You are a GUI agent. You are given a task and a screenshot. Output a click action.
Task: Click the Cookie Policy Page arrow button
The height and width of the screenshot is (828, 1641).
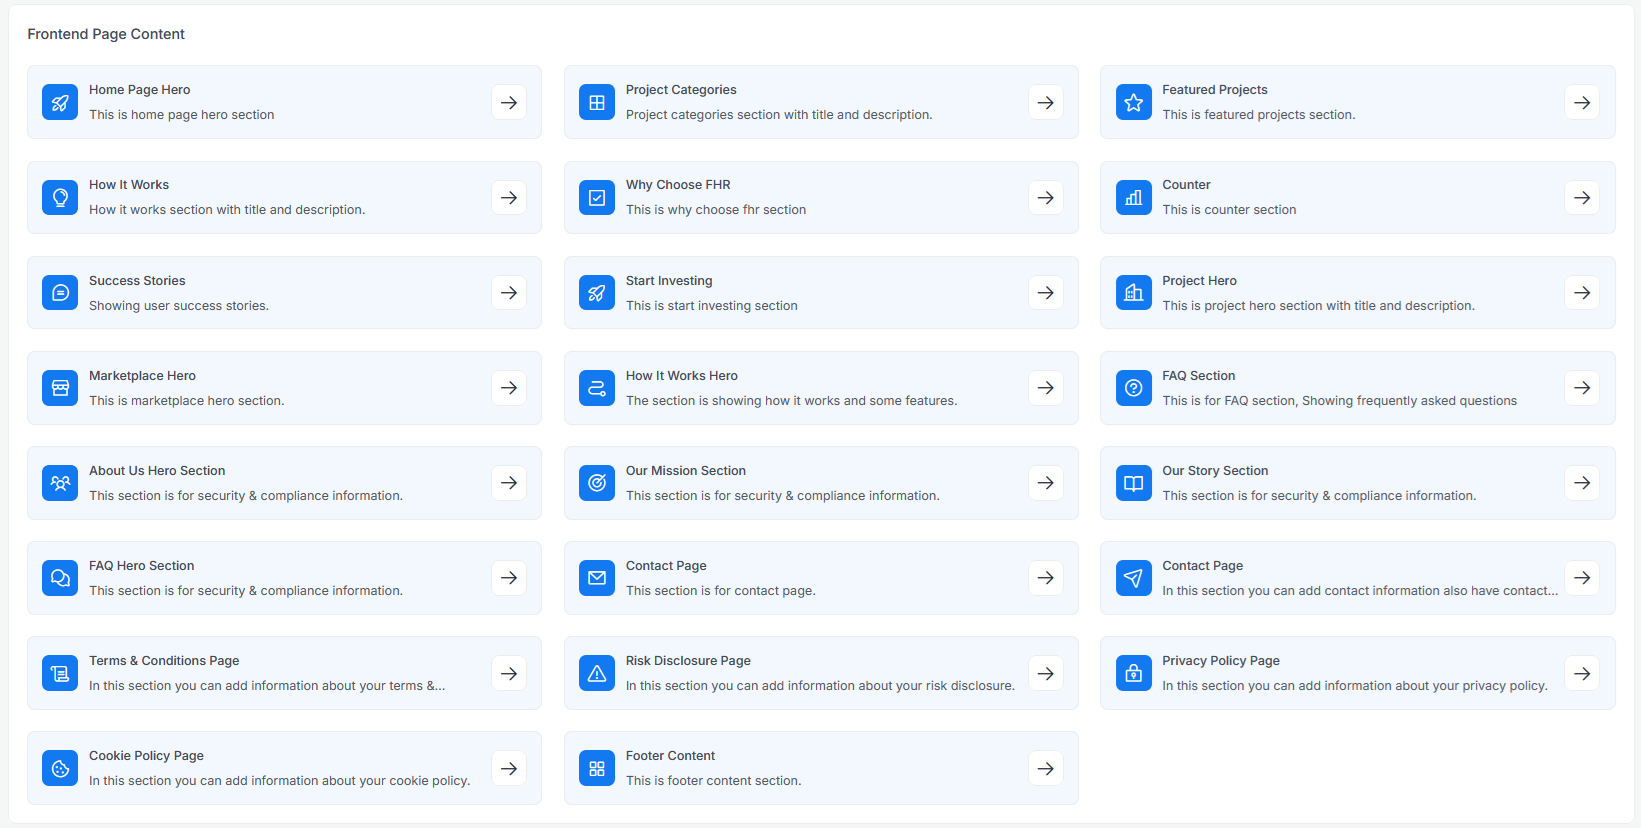click(x=509, y=768)
